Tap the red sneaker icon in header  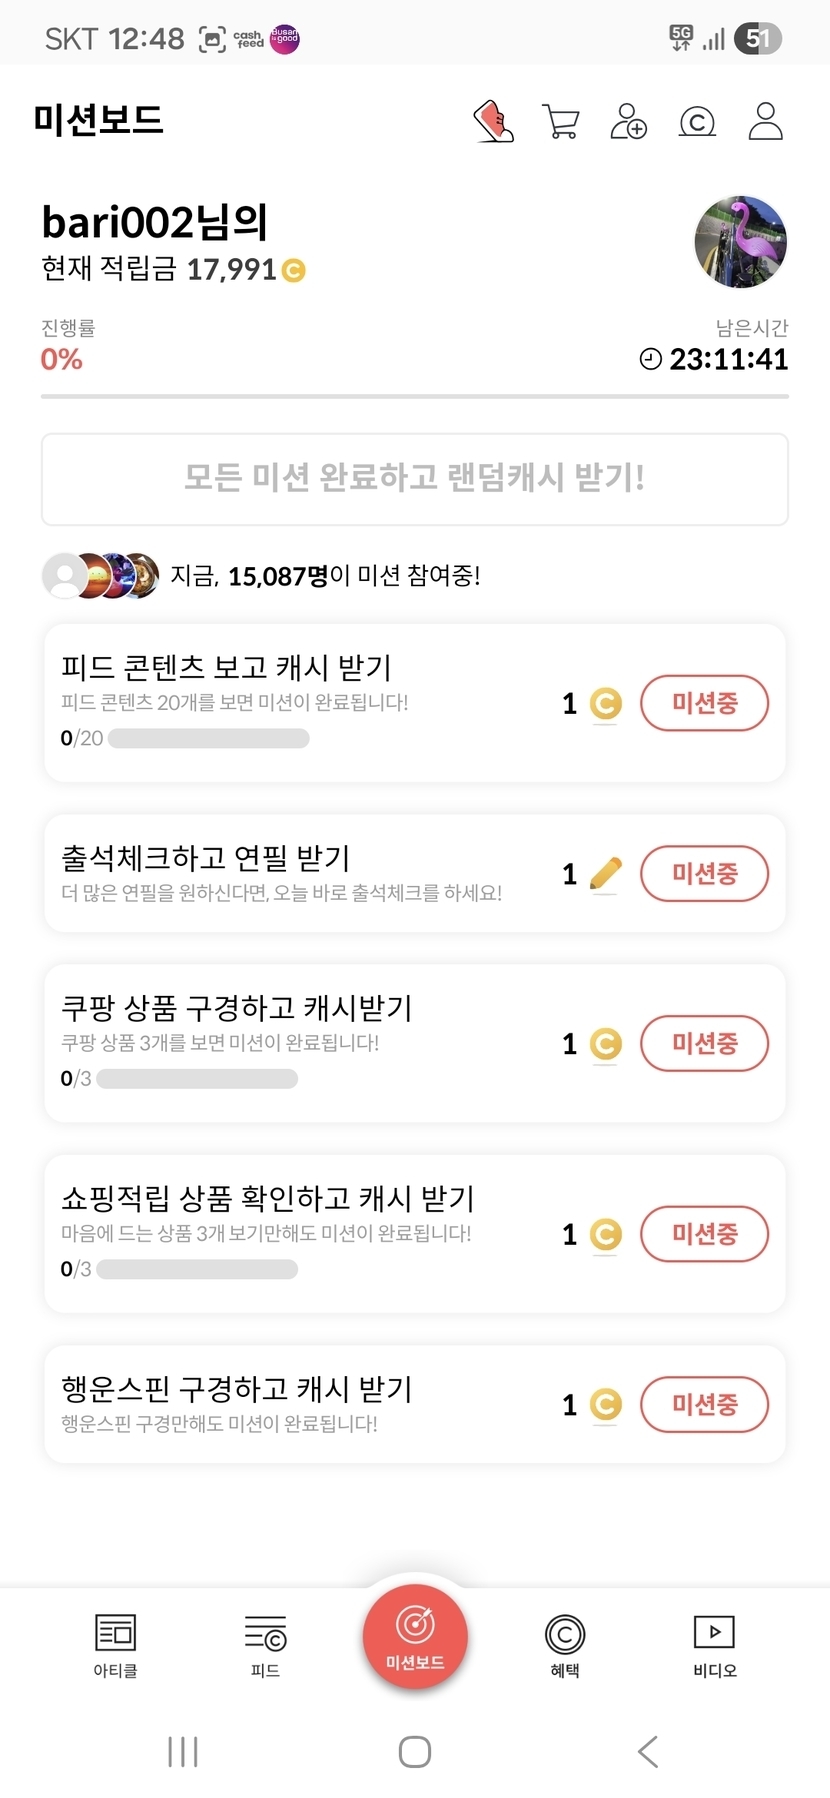(493, 122)
